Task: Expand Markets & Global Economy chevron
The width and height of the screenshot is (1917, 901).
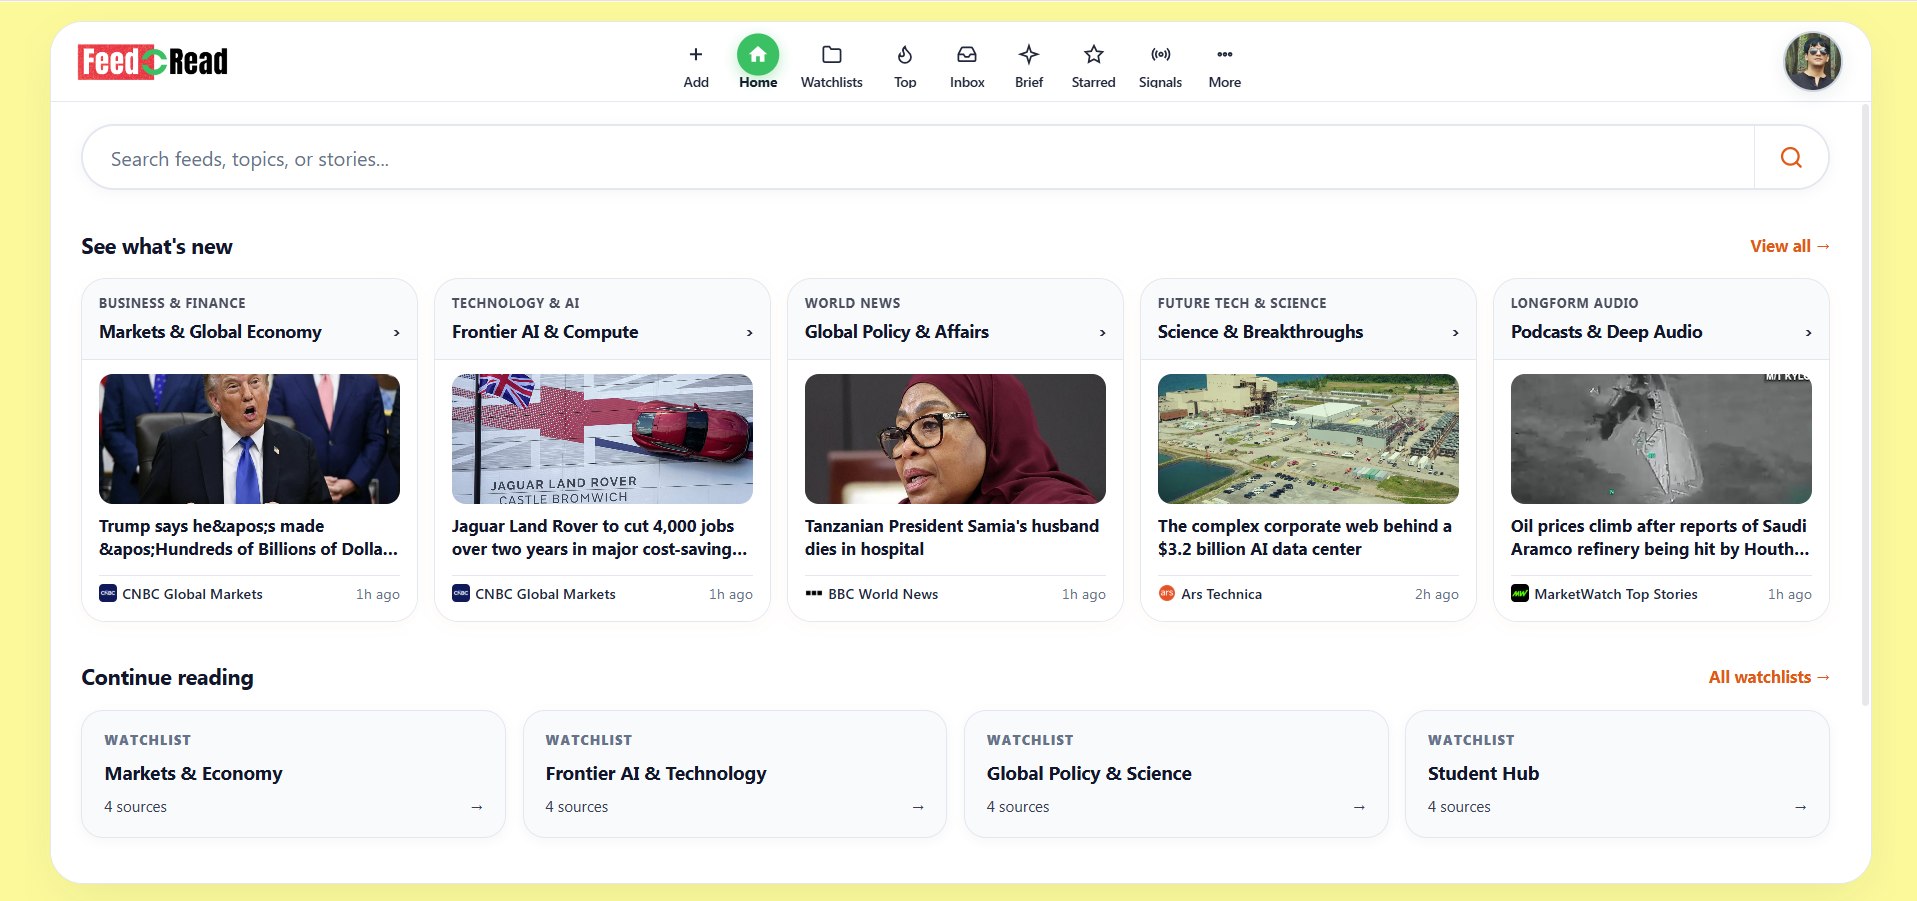Action: pyautogui.click(x=397, y=333)
